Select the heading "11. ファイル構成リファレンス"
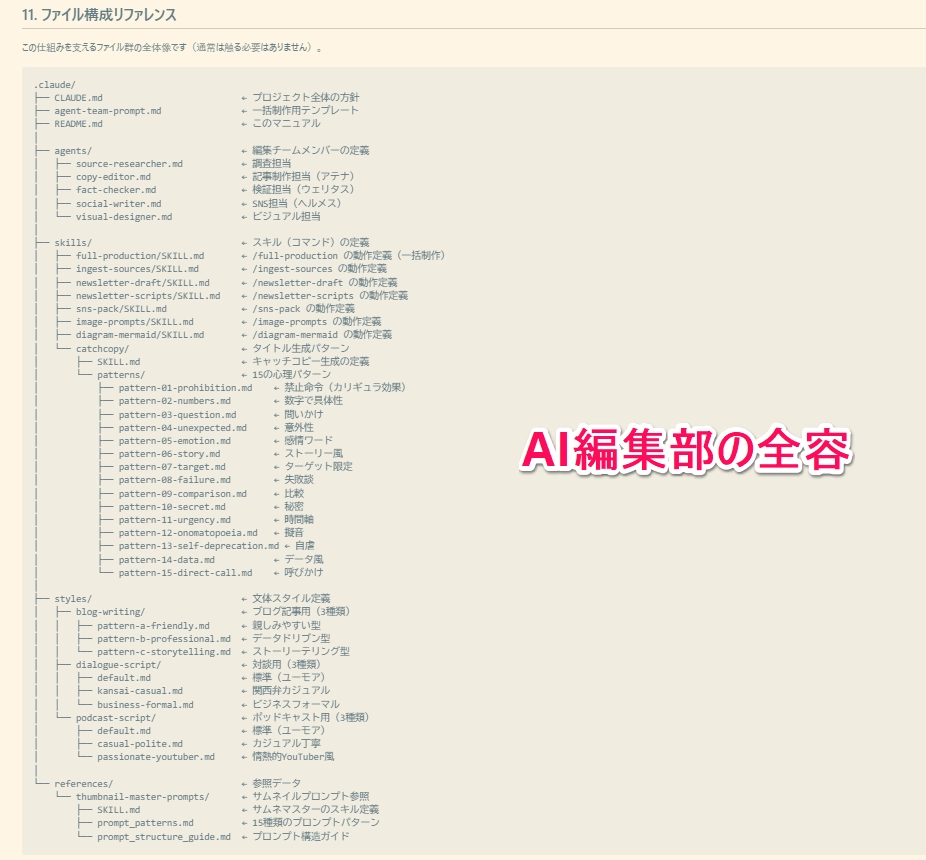 tap(99, 15)
